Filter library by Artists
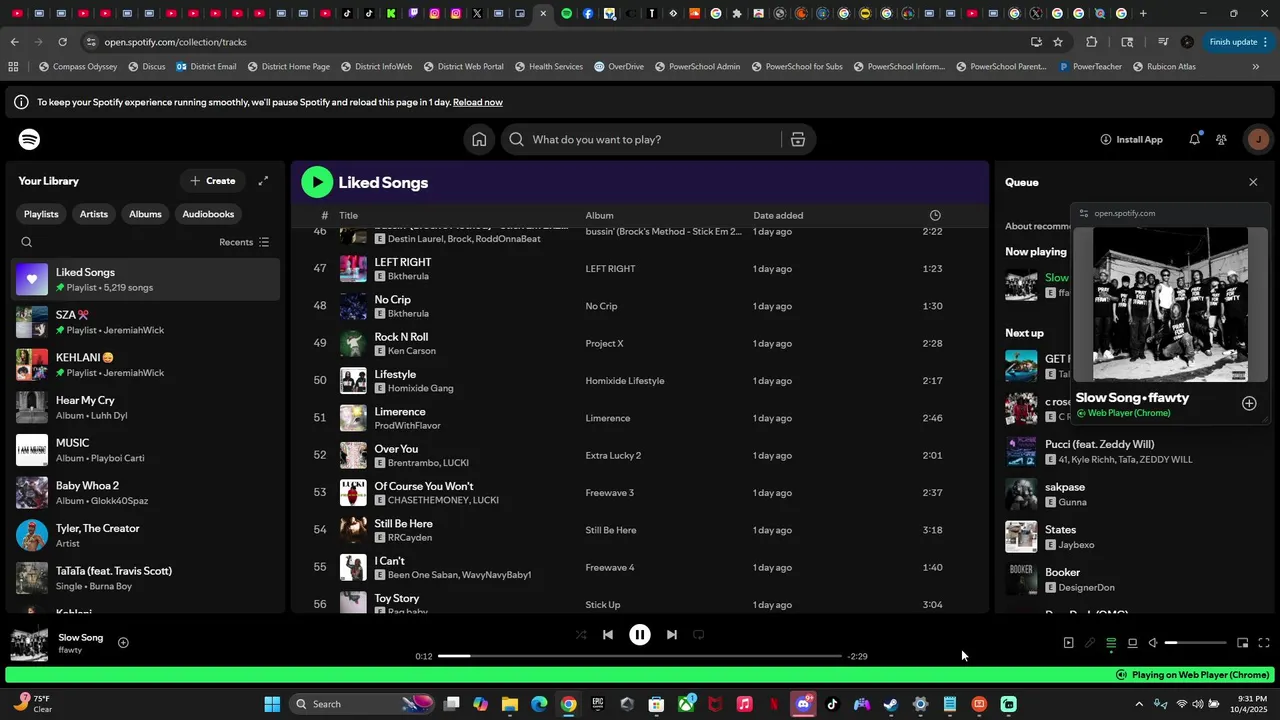 pos(94,214)
